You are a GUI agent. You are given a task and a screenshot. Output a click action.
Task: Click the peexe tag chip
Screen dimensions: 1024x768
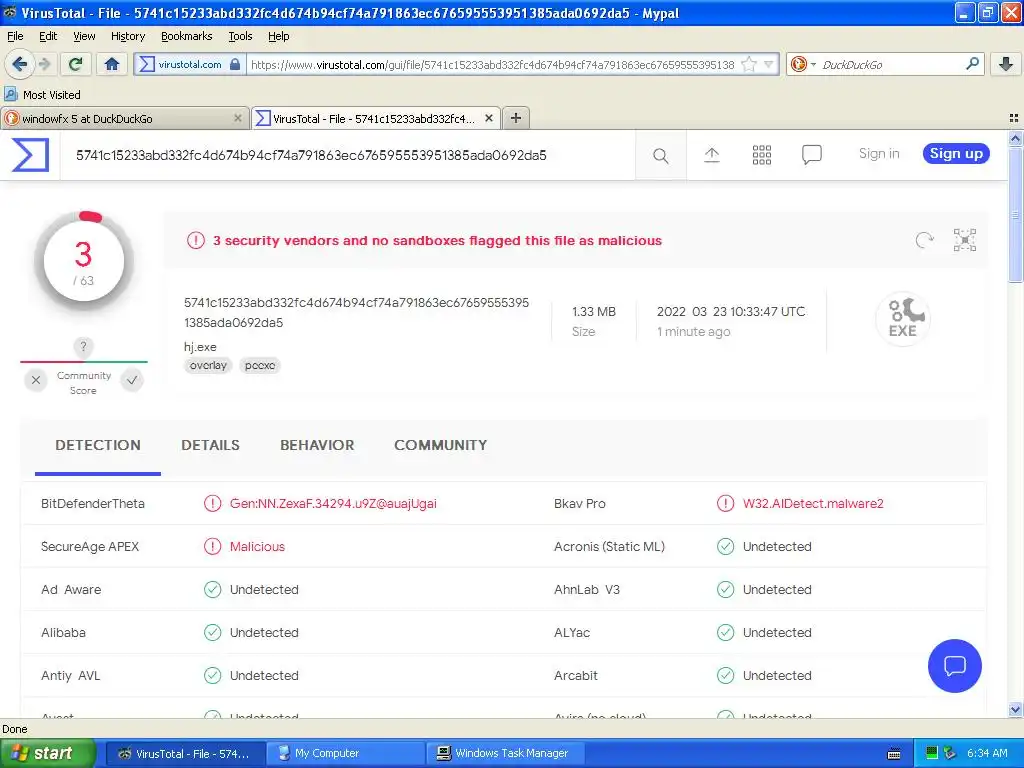point(260,366)
